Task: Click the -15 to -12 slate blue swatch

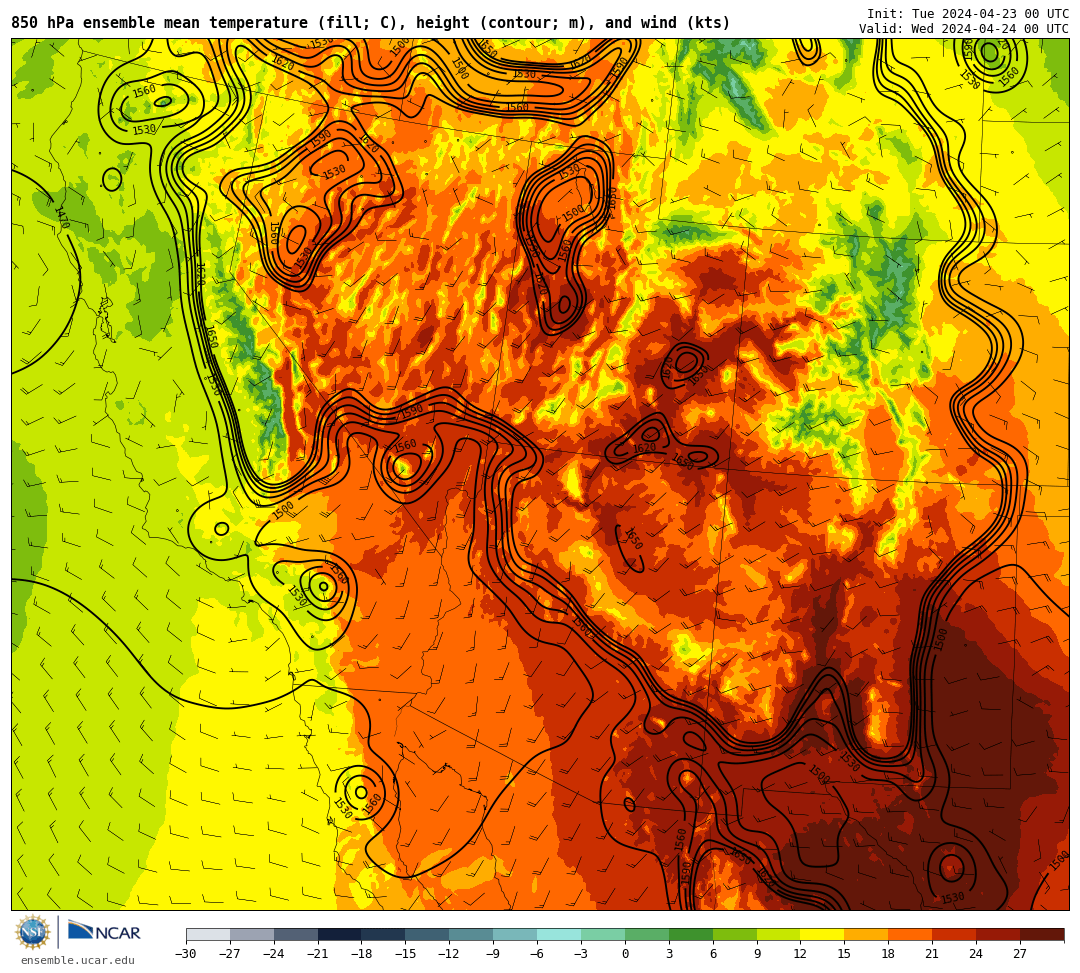Action: [428, 934]
